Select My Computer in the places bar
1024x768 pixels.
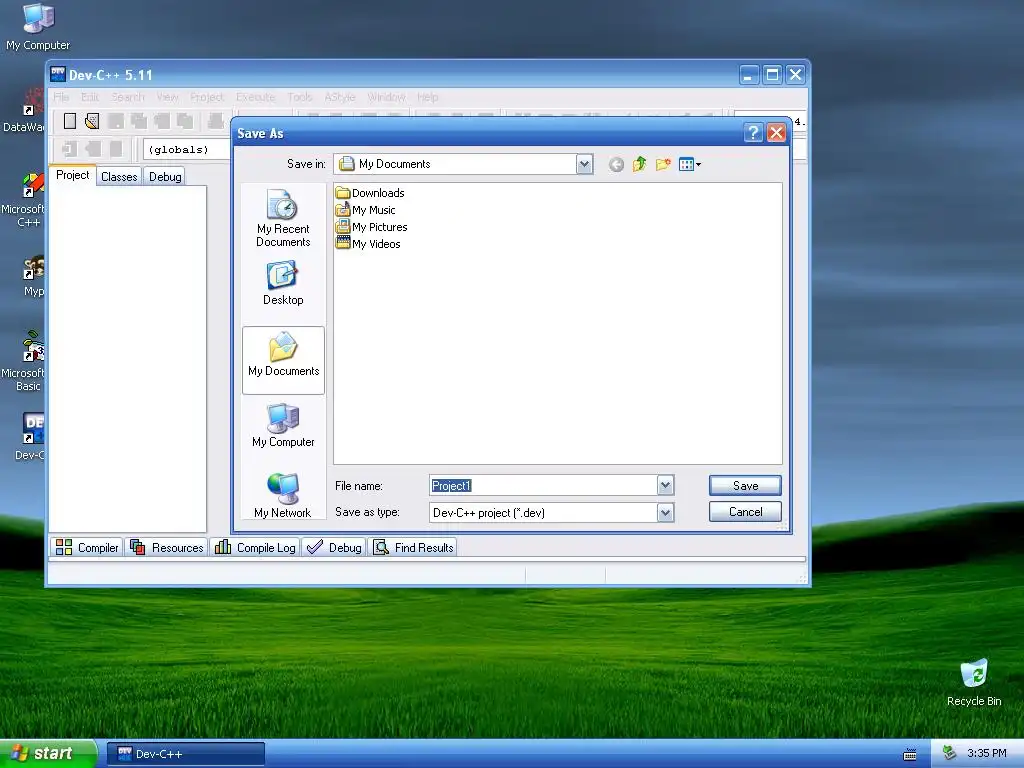283,425
